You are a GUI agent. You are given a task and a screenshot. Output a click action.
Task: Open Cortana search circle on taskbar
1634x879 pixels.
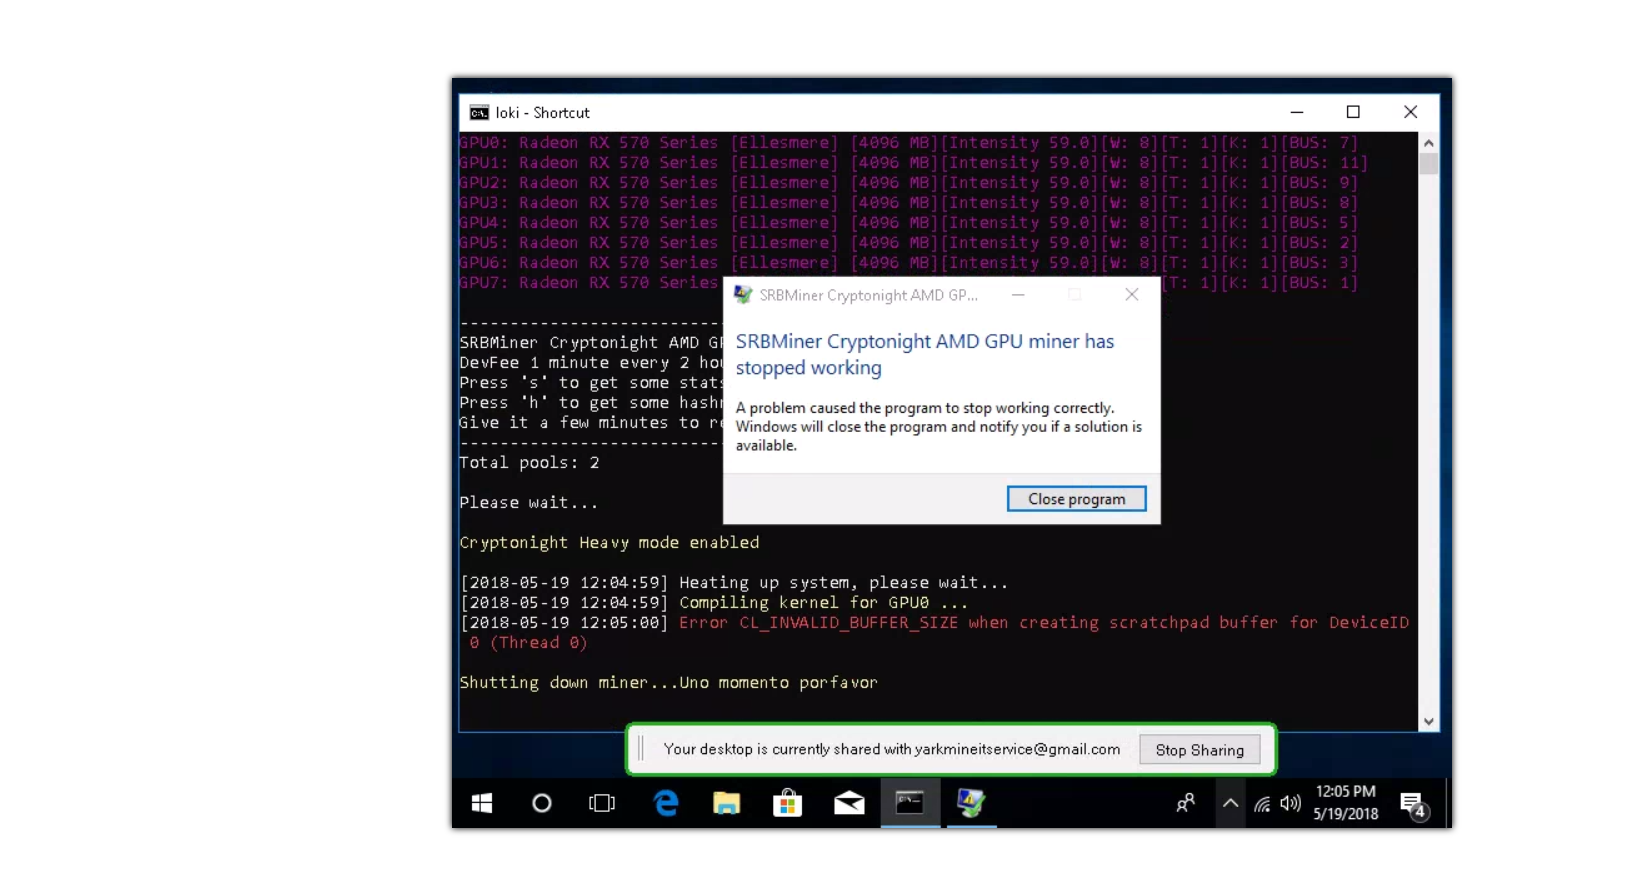[542, 803]
